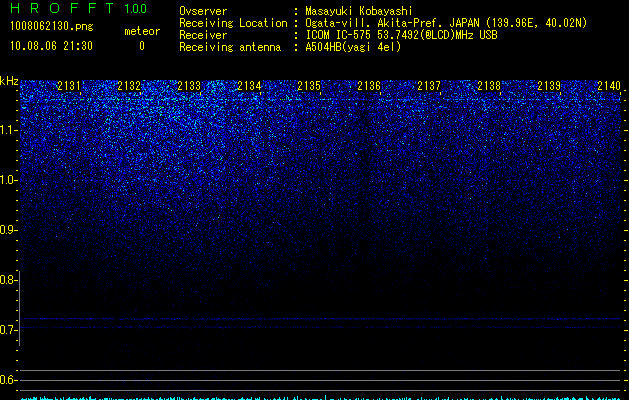The image size is (629, 400).
Task: Click the 2139 time marker
Action: coord(549,86)
